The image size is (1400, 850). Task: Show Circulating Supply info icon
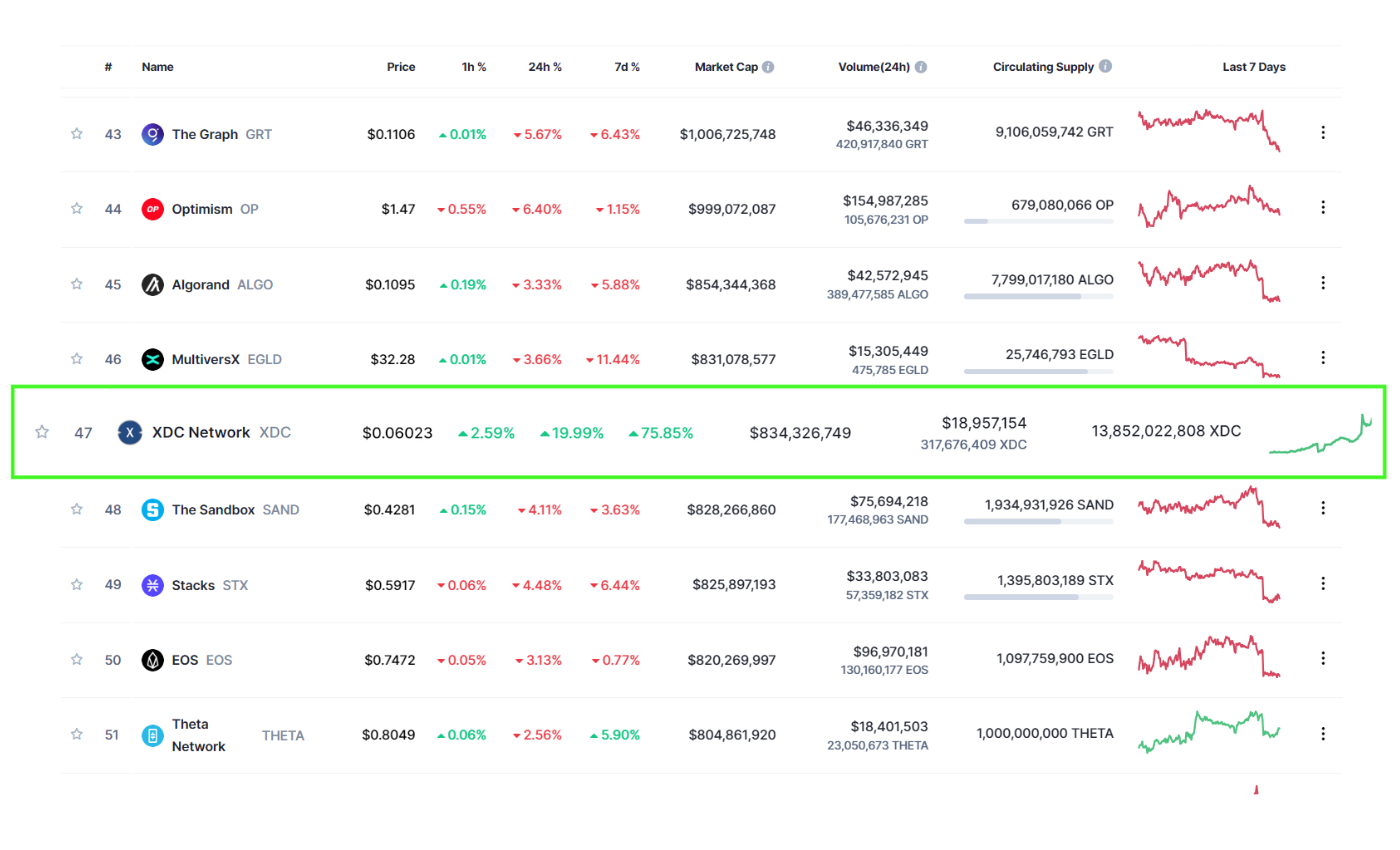(x=1105, y=67)
